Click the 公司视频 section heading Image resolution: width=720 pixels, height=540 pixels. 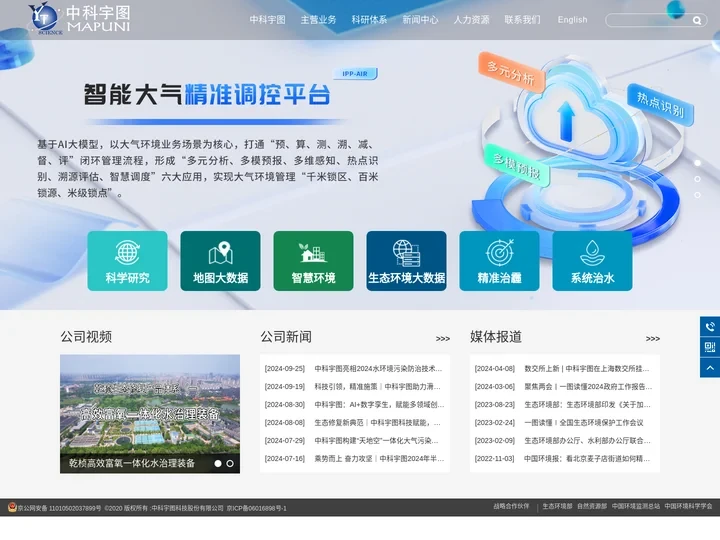click(86, 337)
